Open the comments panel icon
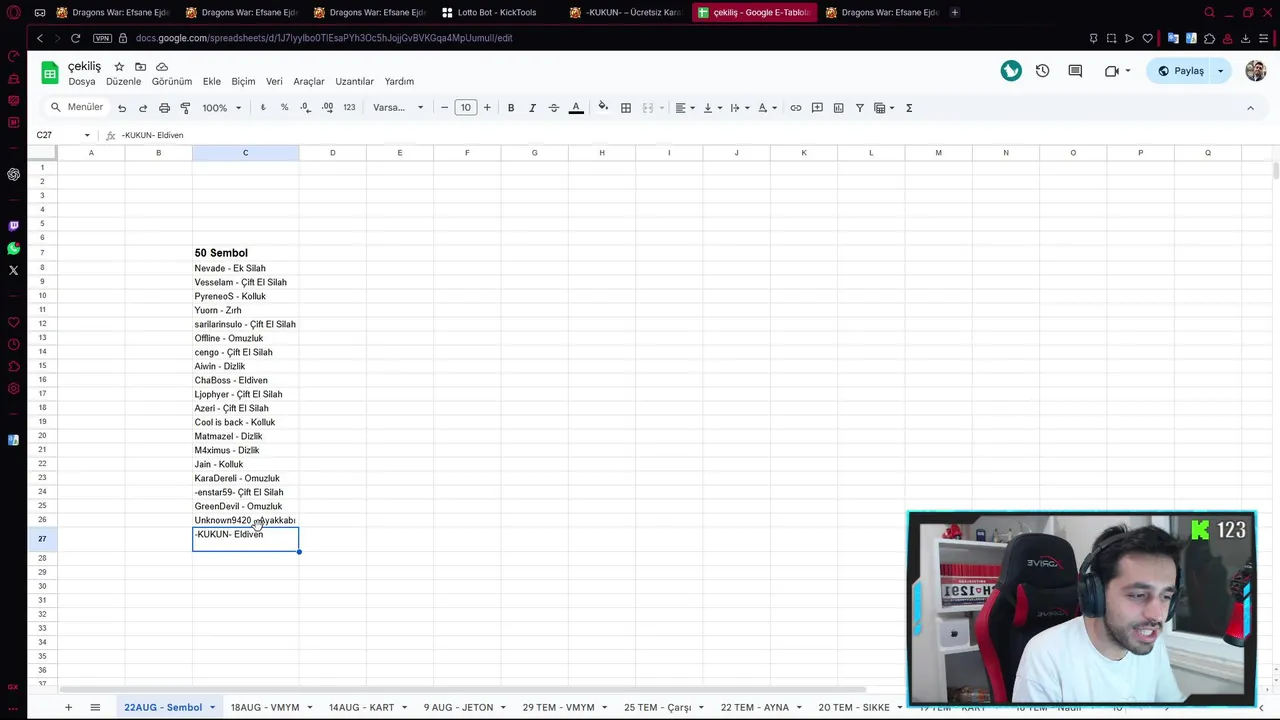1280x720 pixels. (1075, 71)
